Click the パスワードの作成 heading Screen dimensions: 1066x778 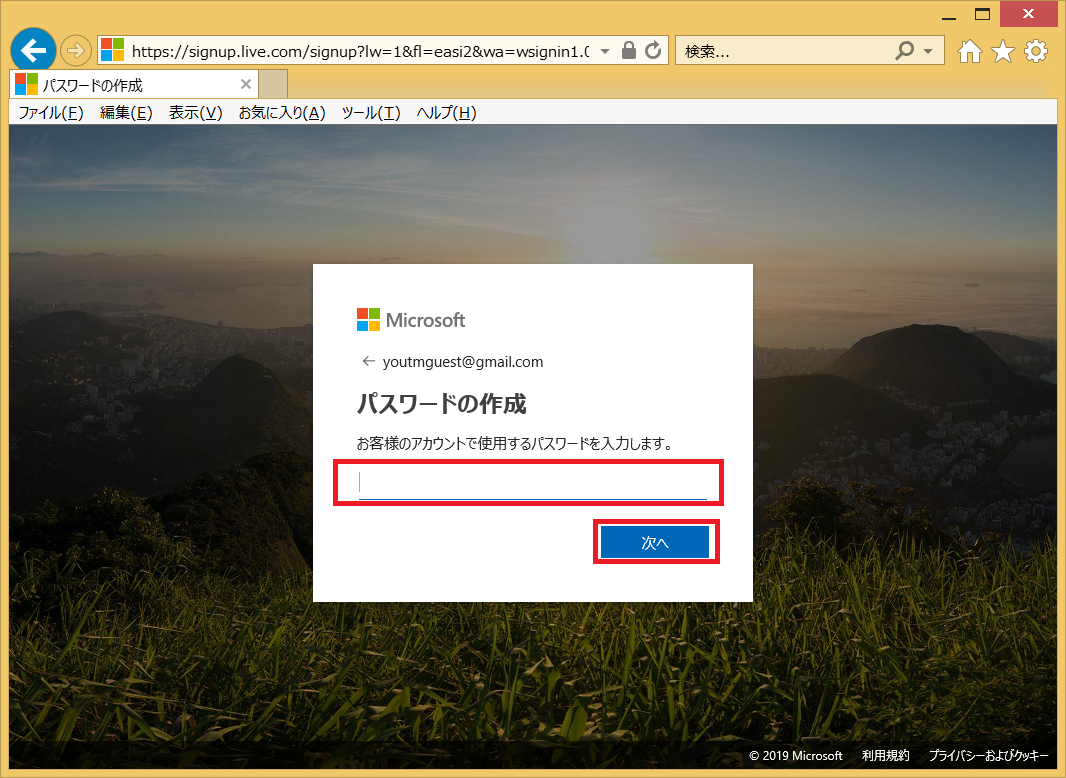click(x=441, y=404)
